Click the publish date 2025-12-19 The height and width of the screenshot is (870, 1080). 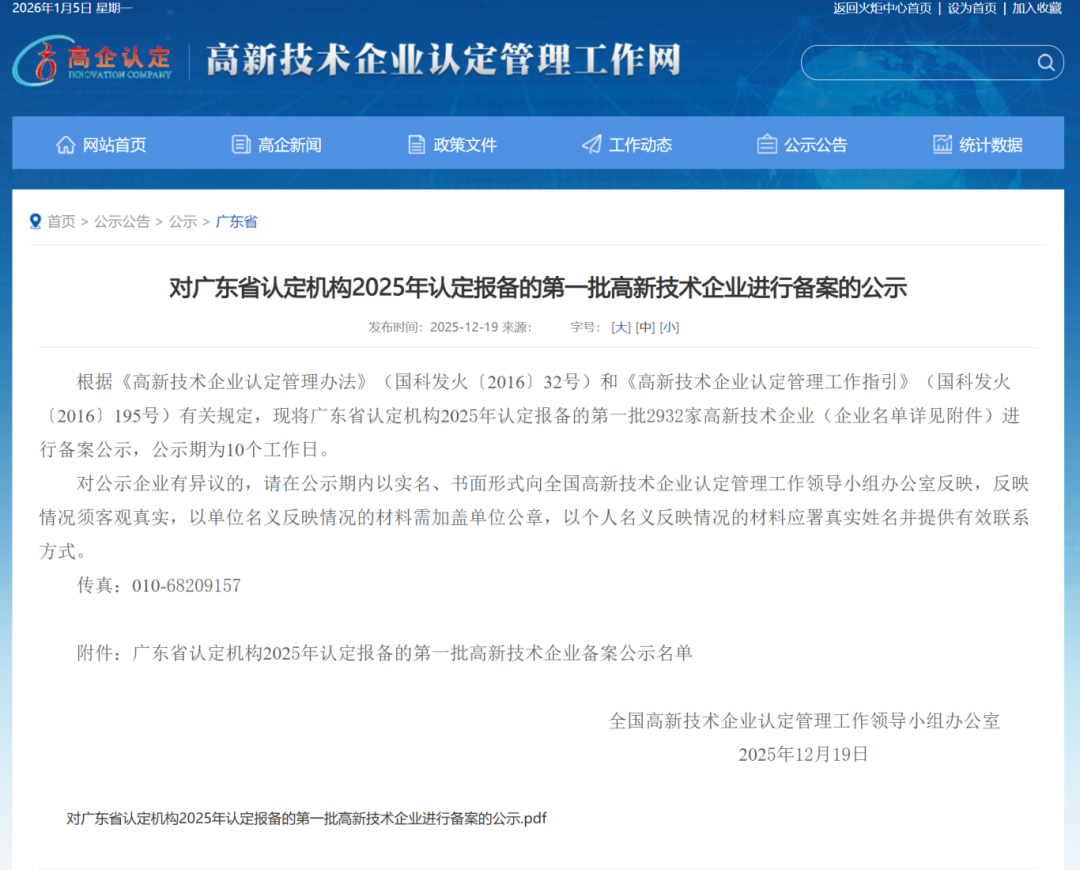pyautogui.click(x=464, y=327)
